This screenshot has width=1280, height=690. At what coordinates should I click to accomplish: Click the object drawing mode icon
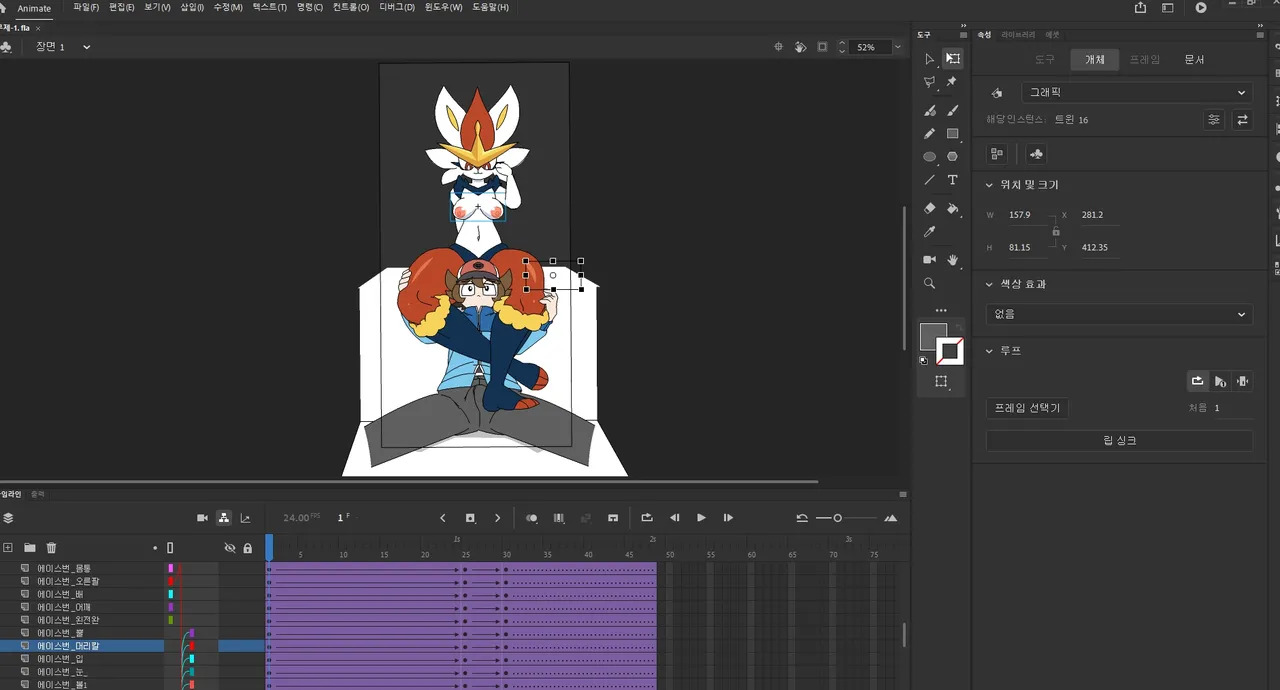pyautogui.click(x=941, y=382)
